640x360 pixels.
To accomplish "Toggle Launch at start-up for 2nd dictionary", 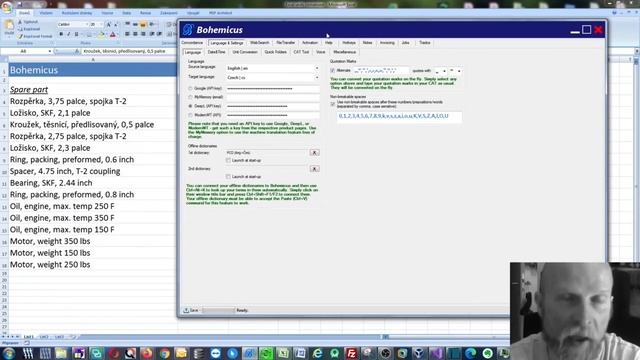I will pyautogui.click(x=228, y=177).
